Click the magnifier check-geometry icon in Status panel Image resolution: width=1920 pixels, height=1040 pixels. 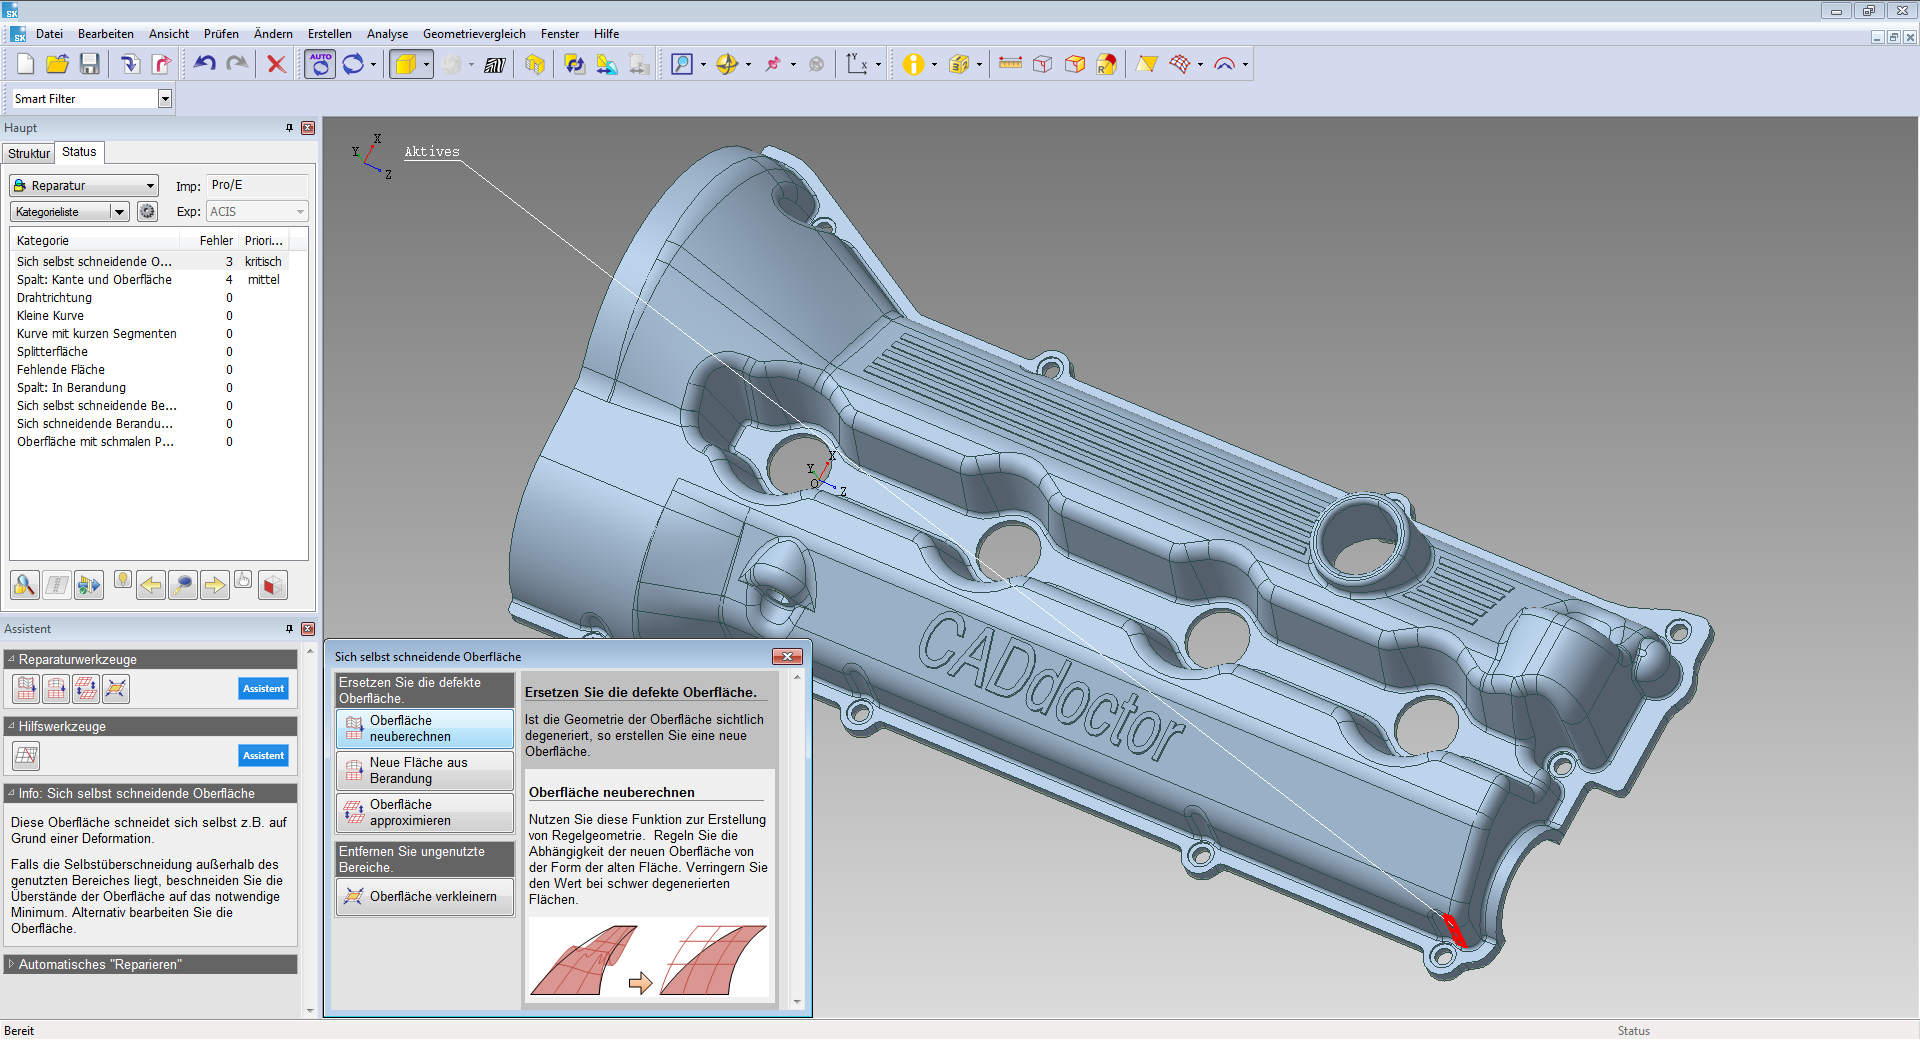(x=25, y=585)
